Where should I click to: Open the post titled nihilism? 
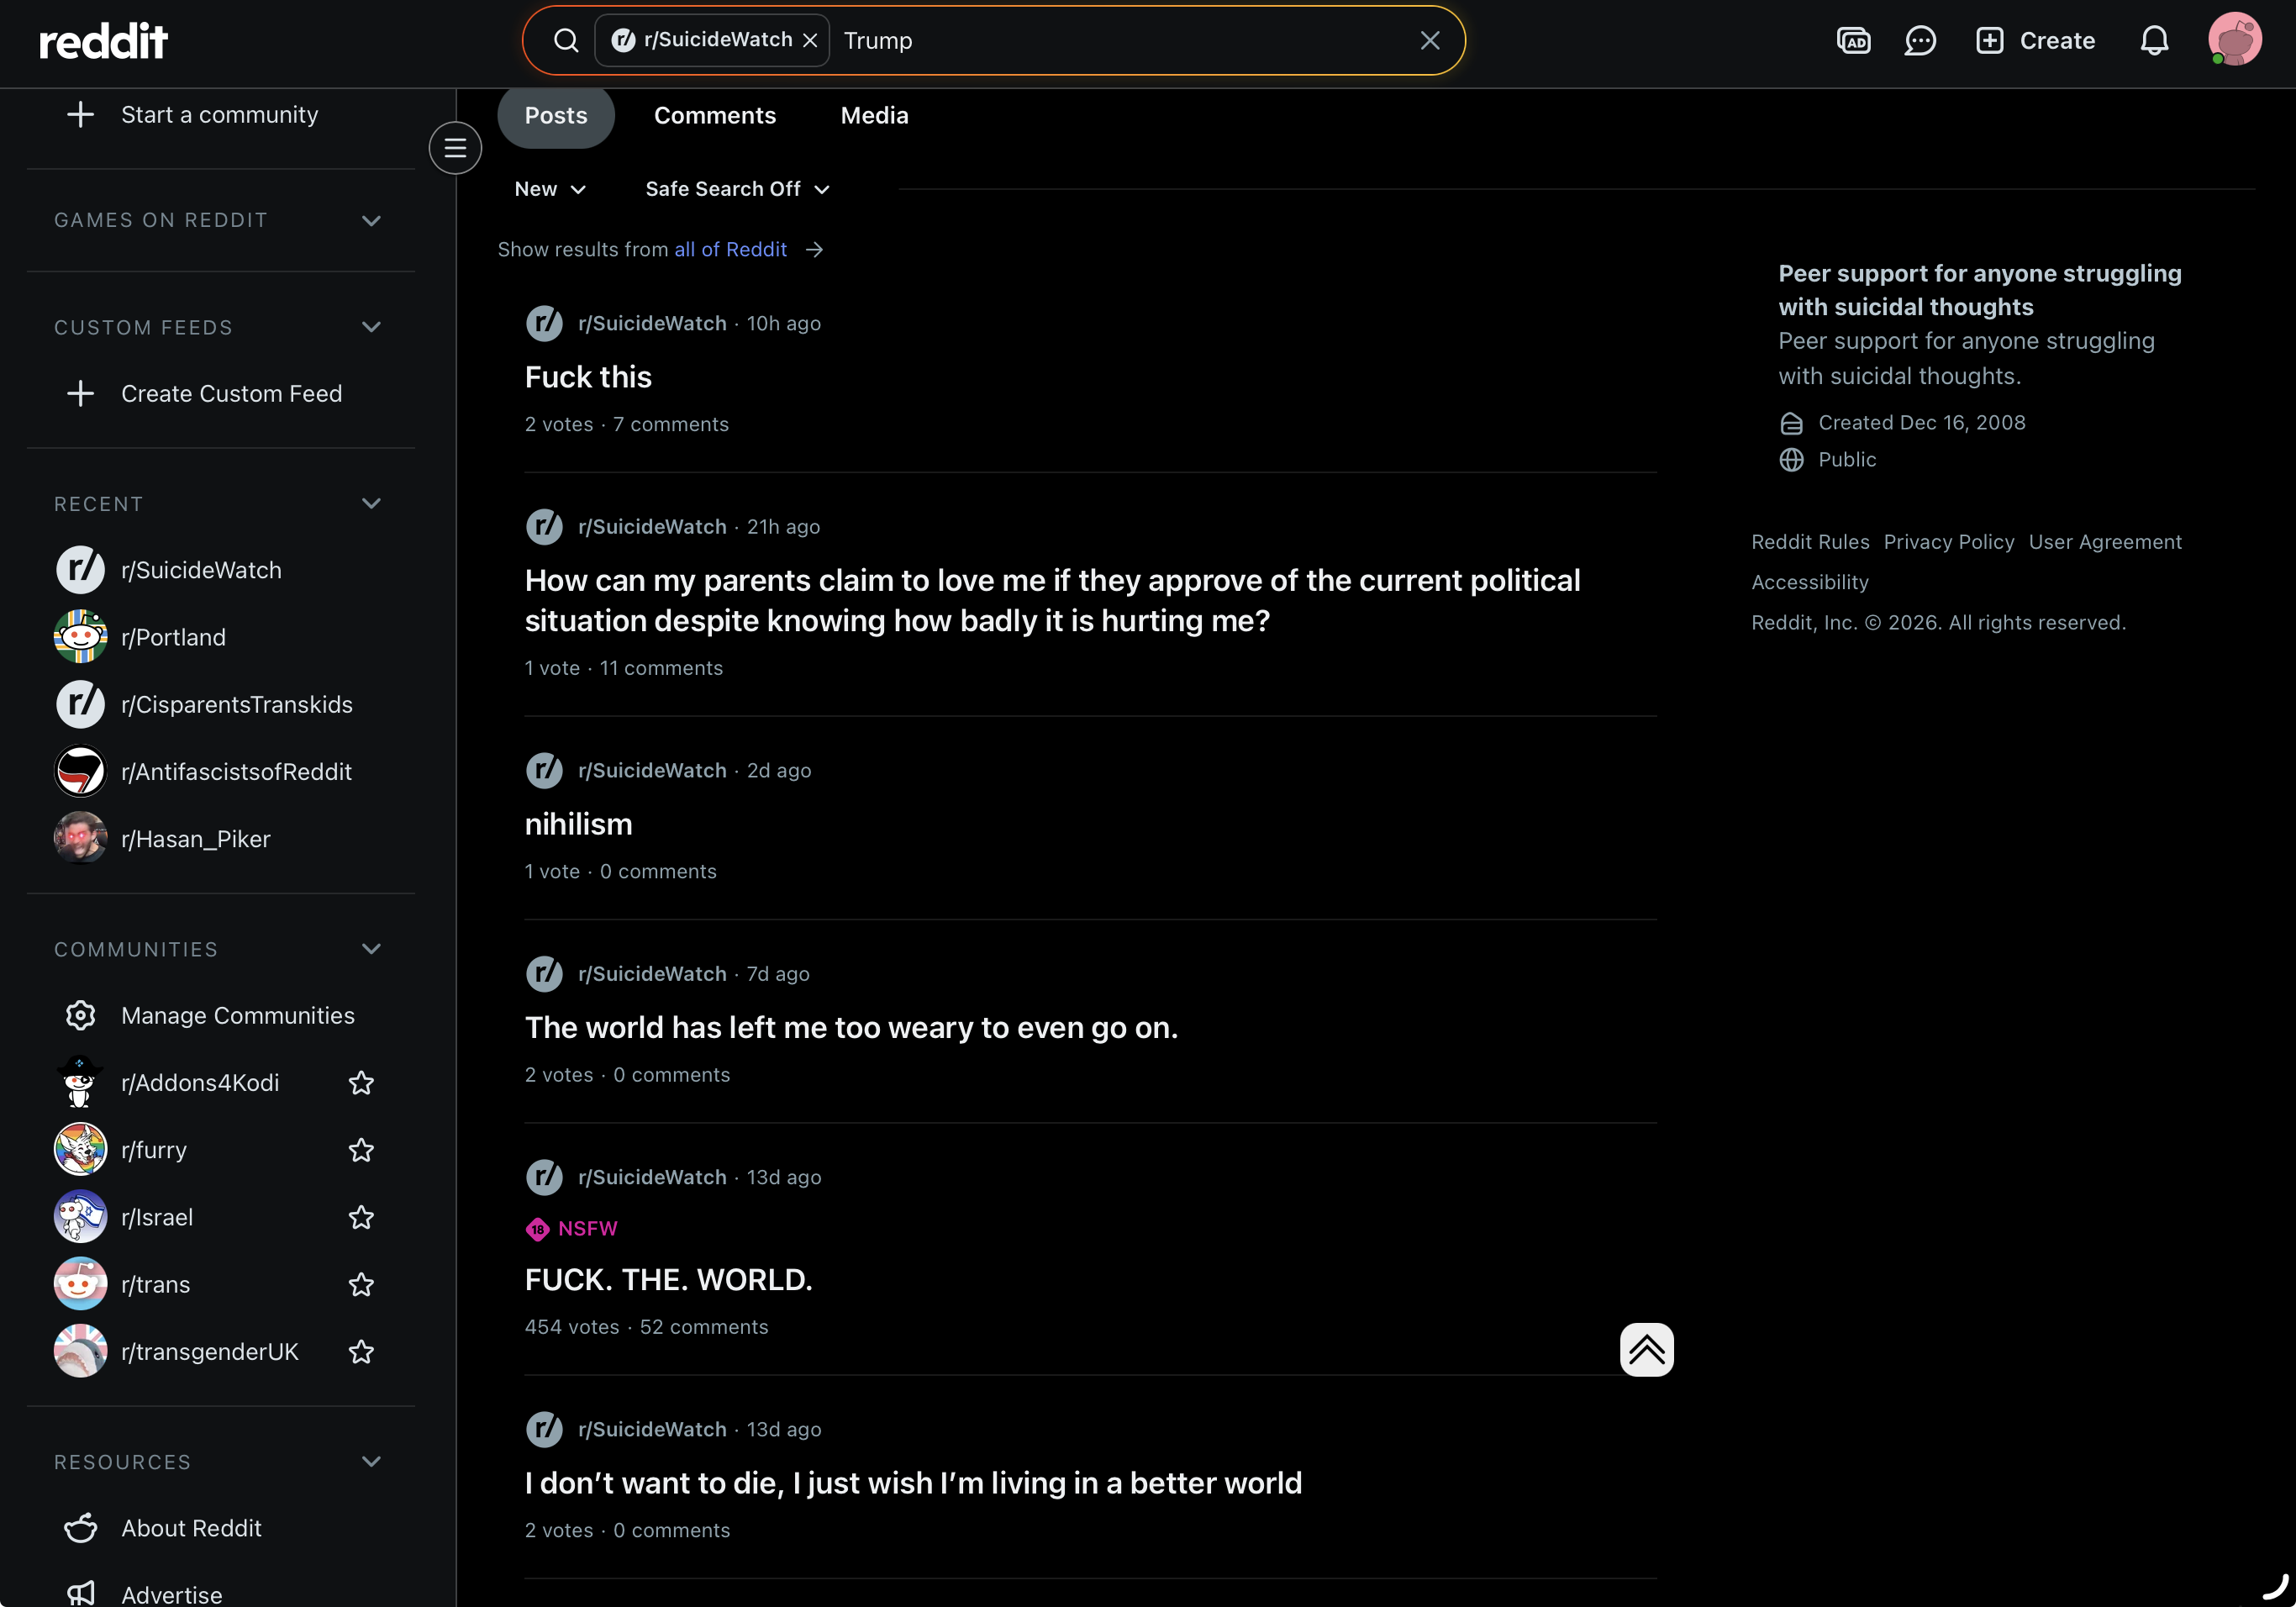click(x=578, y=824)
